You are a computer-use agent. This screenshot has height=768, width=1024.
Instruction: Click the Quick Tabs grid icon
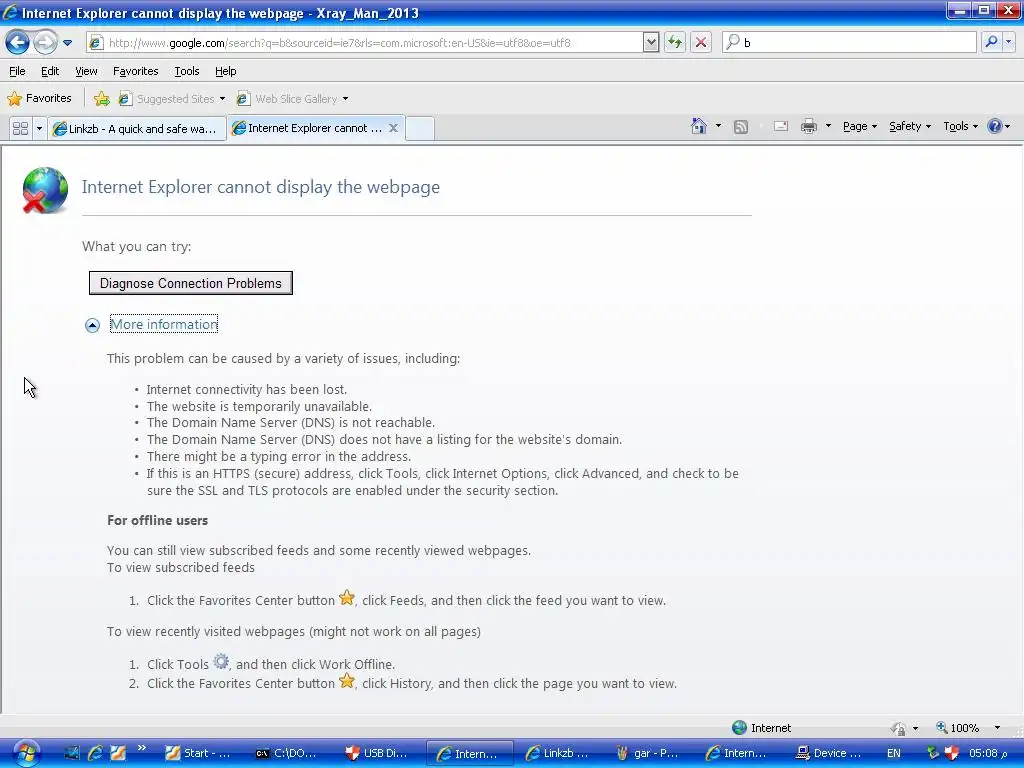click(x=20, y=128)
